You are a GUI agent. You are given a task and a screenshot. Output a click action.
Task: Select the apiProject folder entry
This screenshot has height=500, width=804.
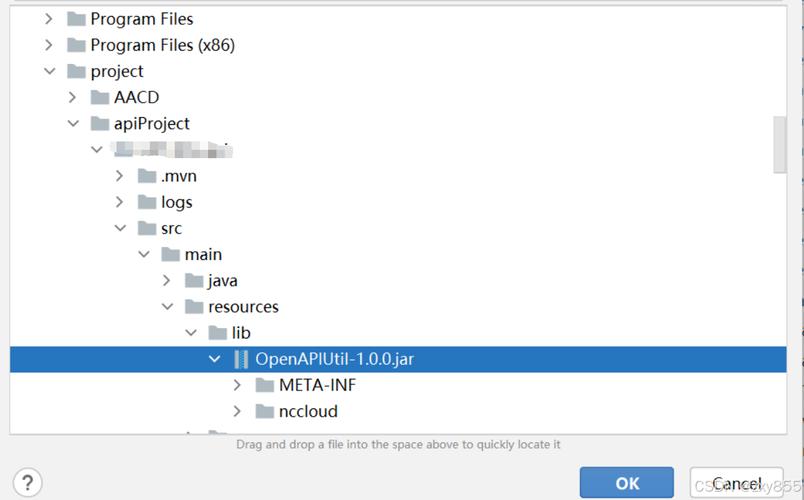pos(151,123)
